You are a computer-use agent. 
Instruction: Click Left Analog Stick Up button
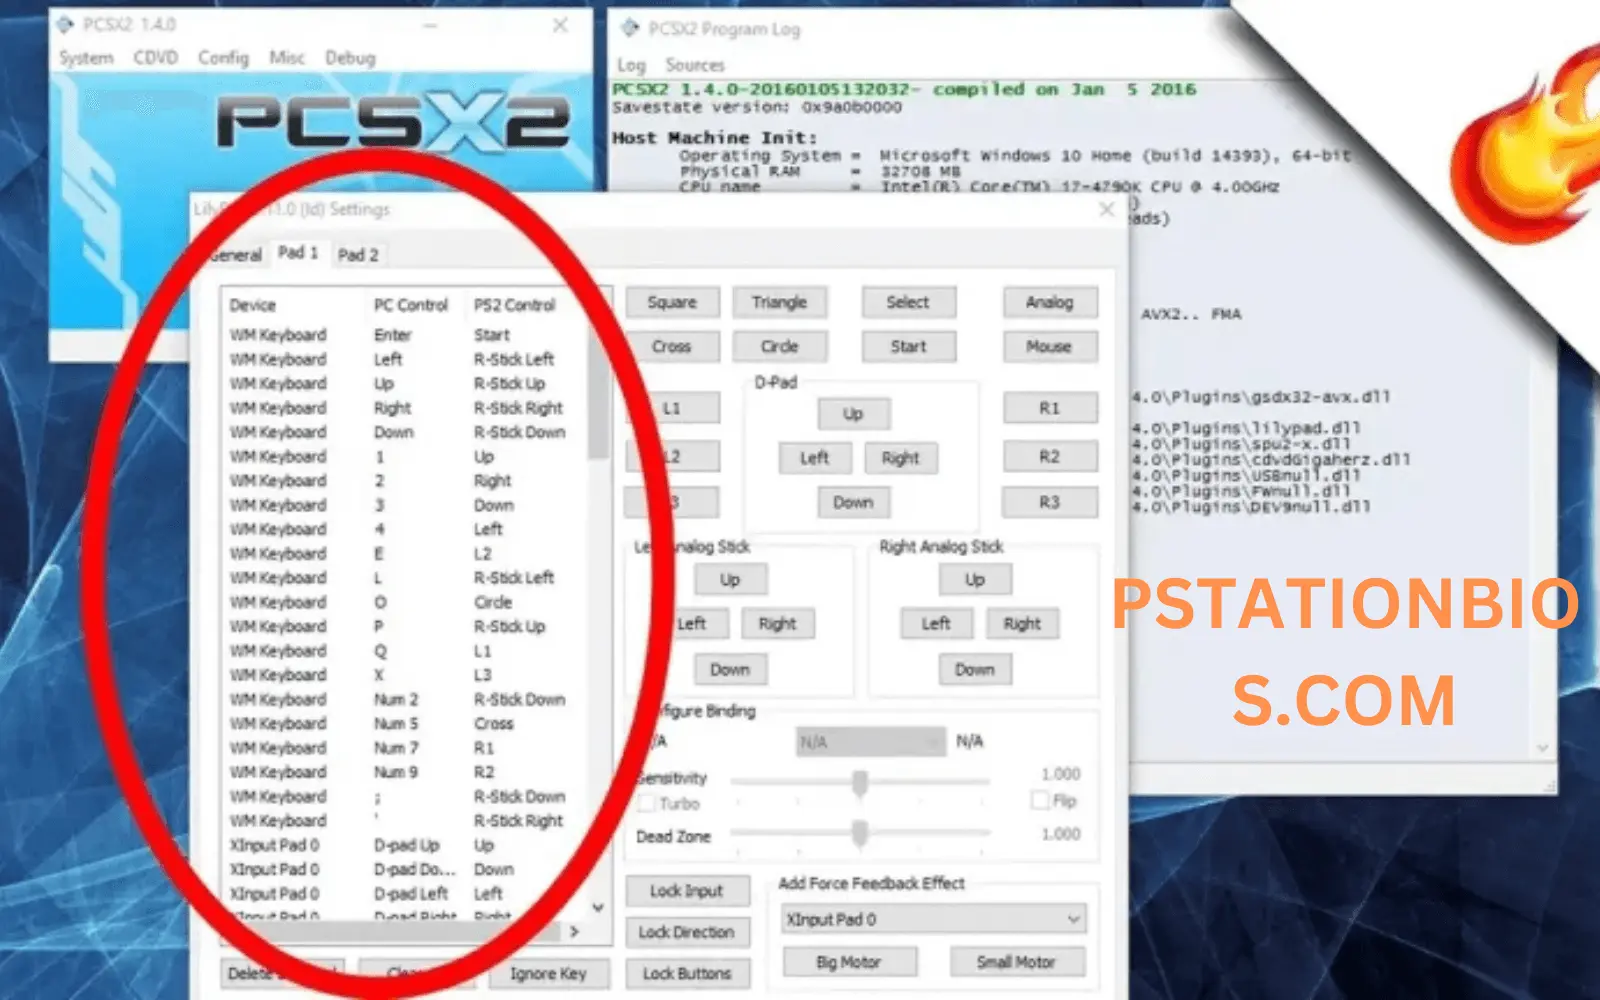[731, 579]
